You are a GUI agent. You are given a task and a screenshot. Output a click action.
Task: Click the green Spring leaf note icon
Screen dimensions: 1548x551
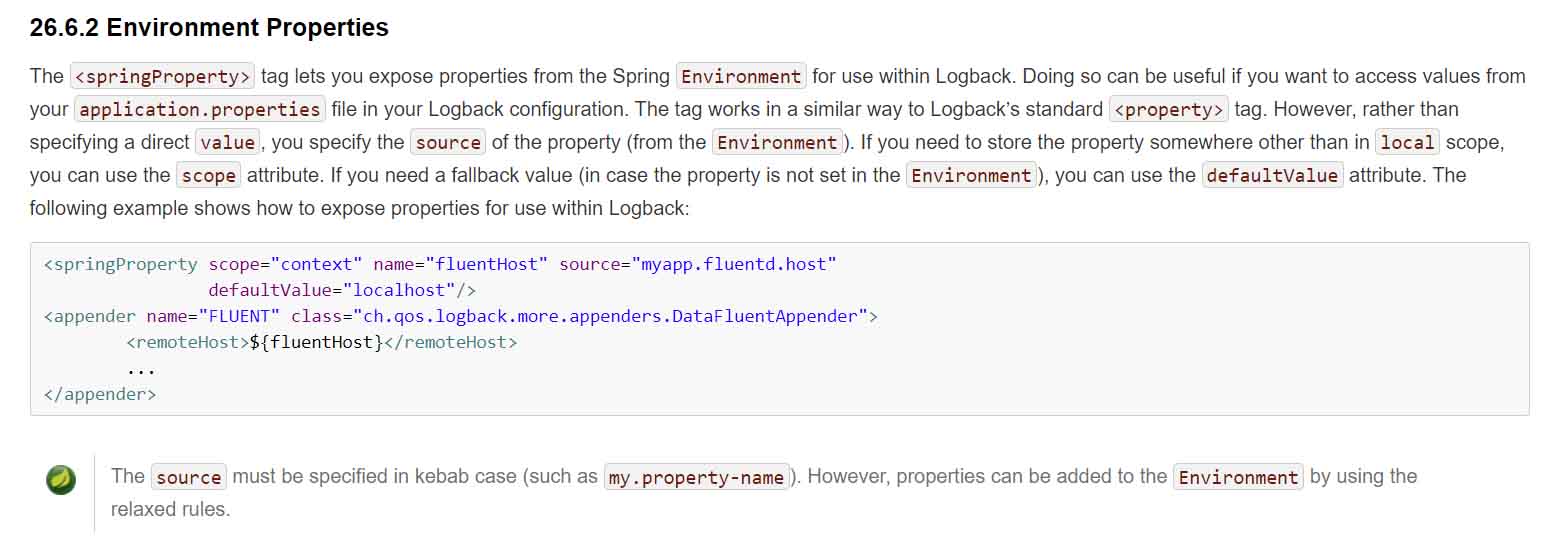[62, 481]
